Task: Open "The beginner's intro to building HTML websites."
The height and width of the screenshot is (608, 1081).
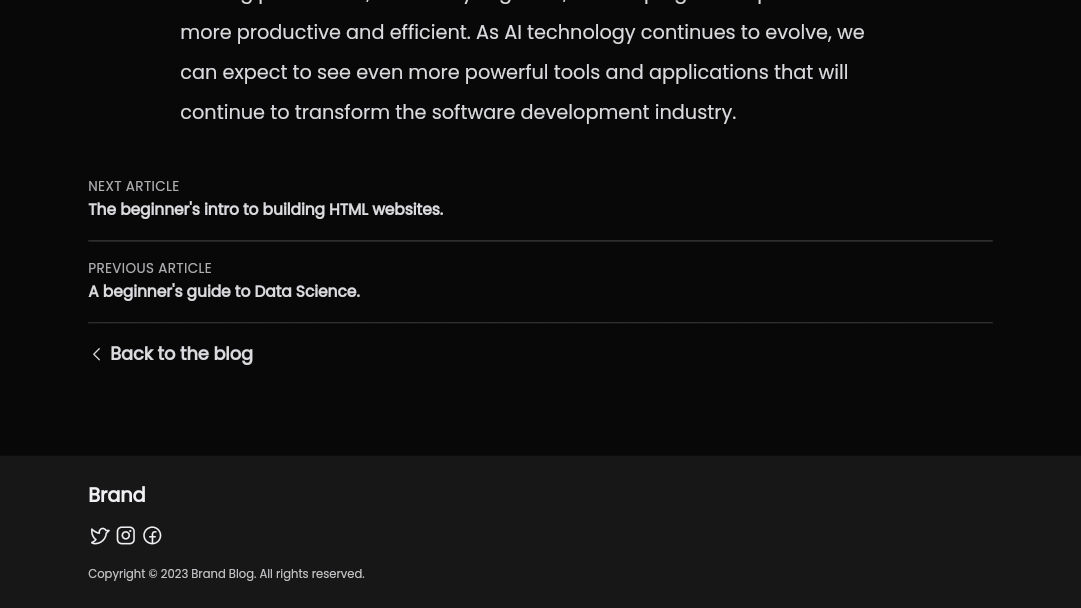Action: pyautogui.click(x=265, y=210)
